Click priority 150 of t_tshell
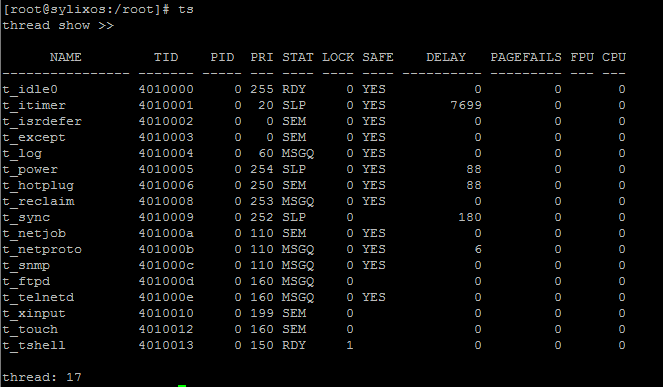Viewport: 663px width, 387px height. point(262,346)
